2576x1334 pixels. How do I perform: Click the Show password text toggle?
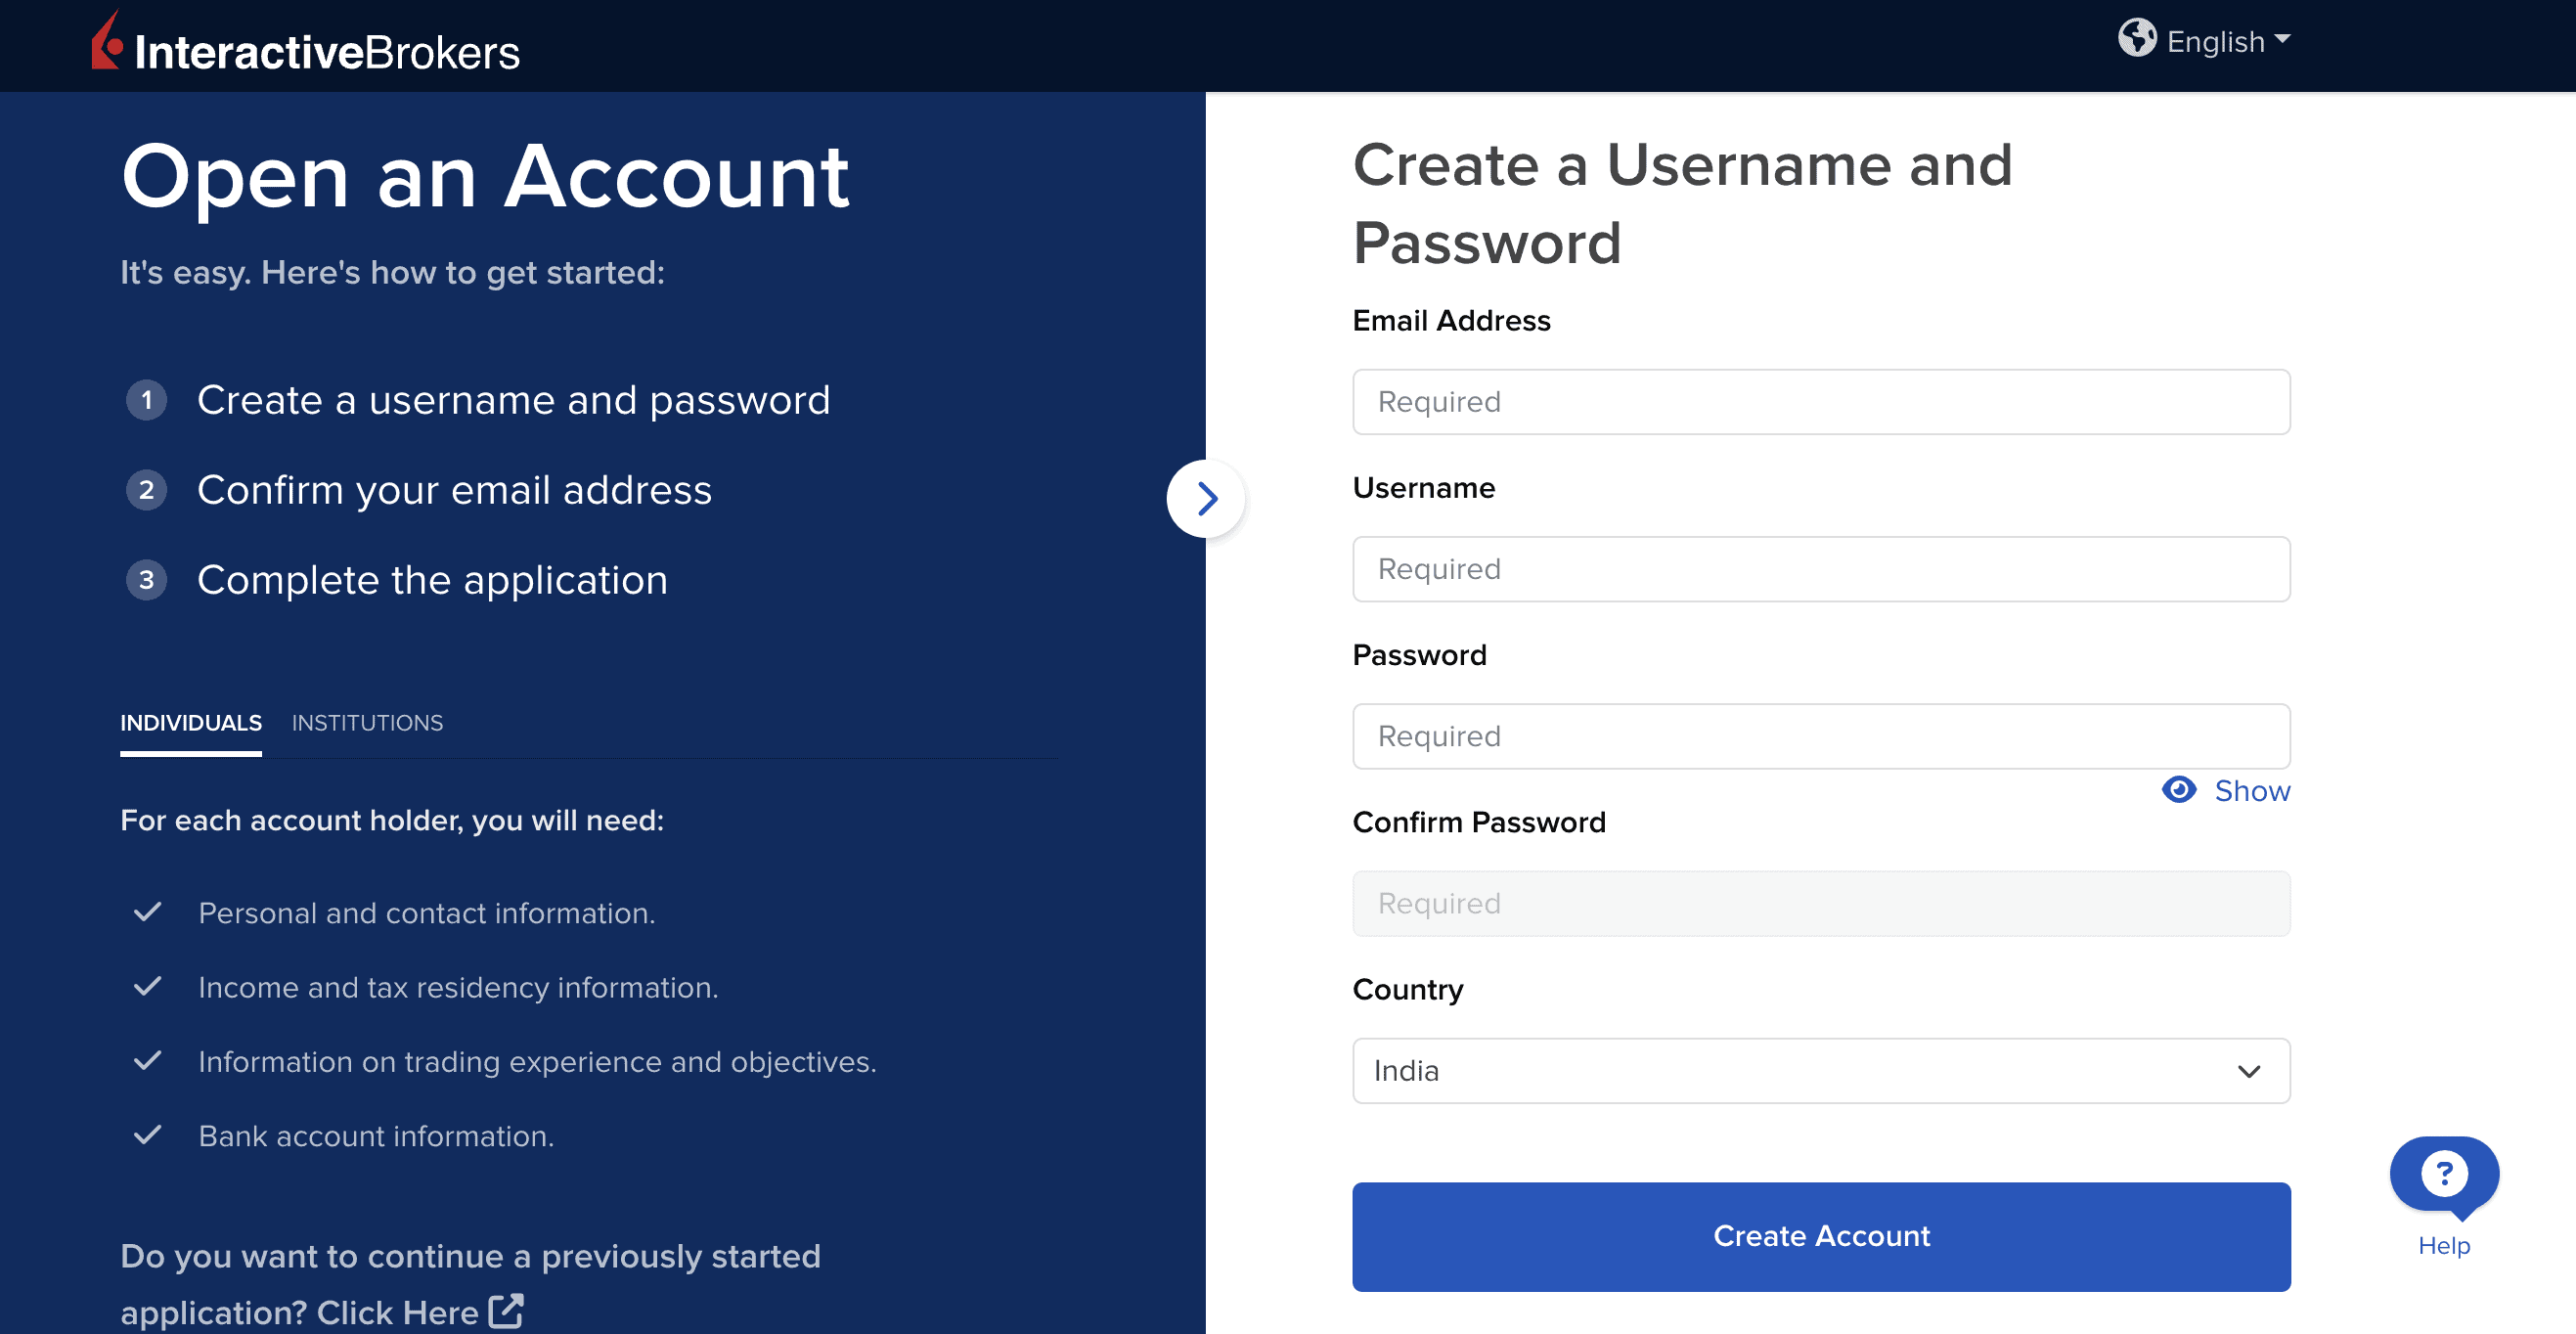[2251, 791]
